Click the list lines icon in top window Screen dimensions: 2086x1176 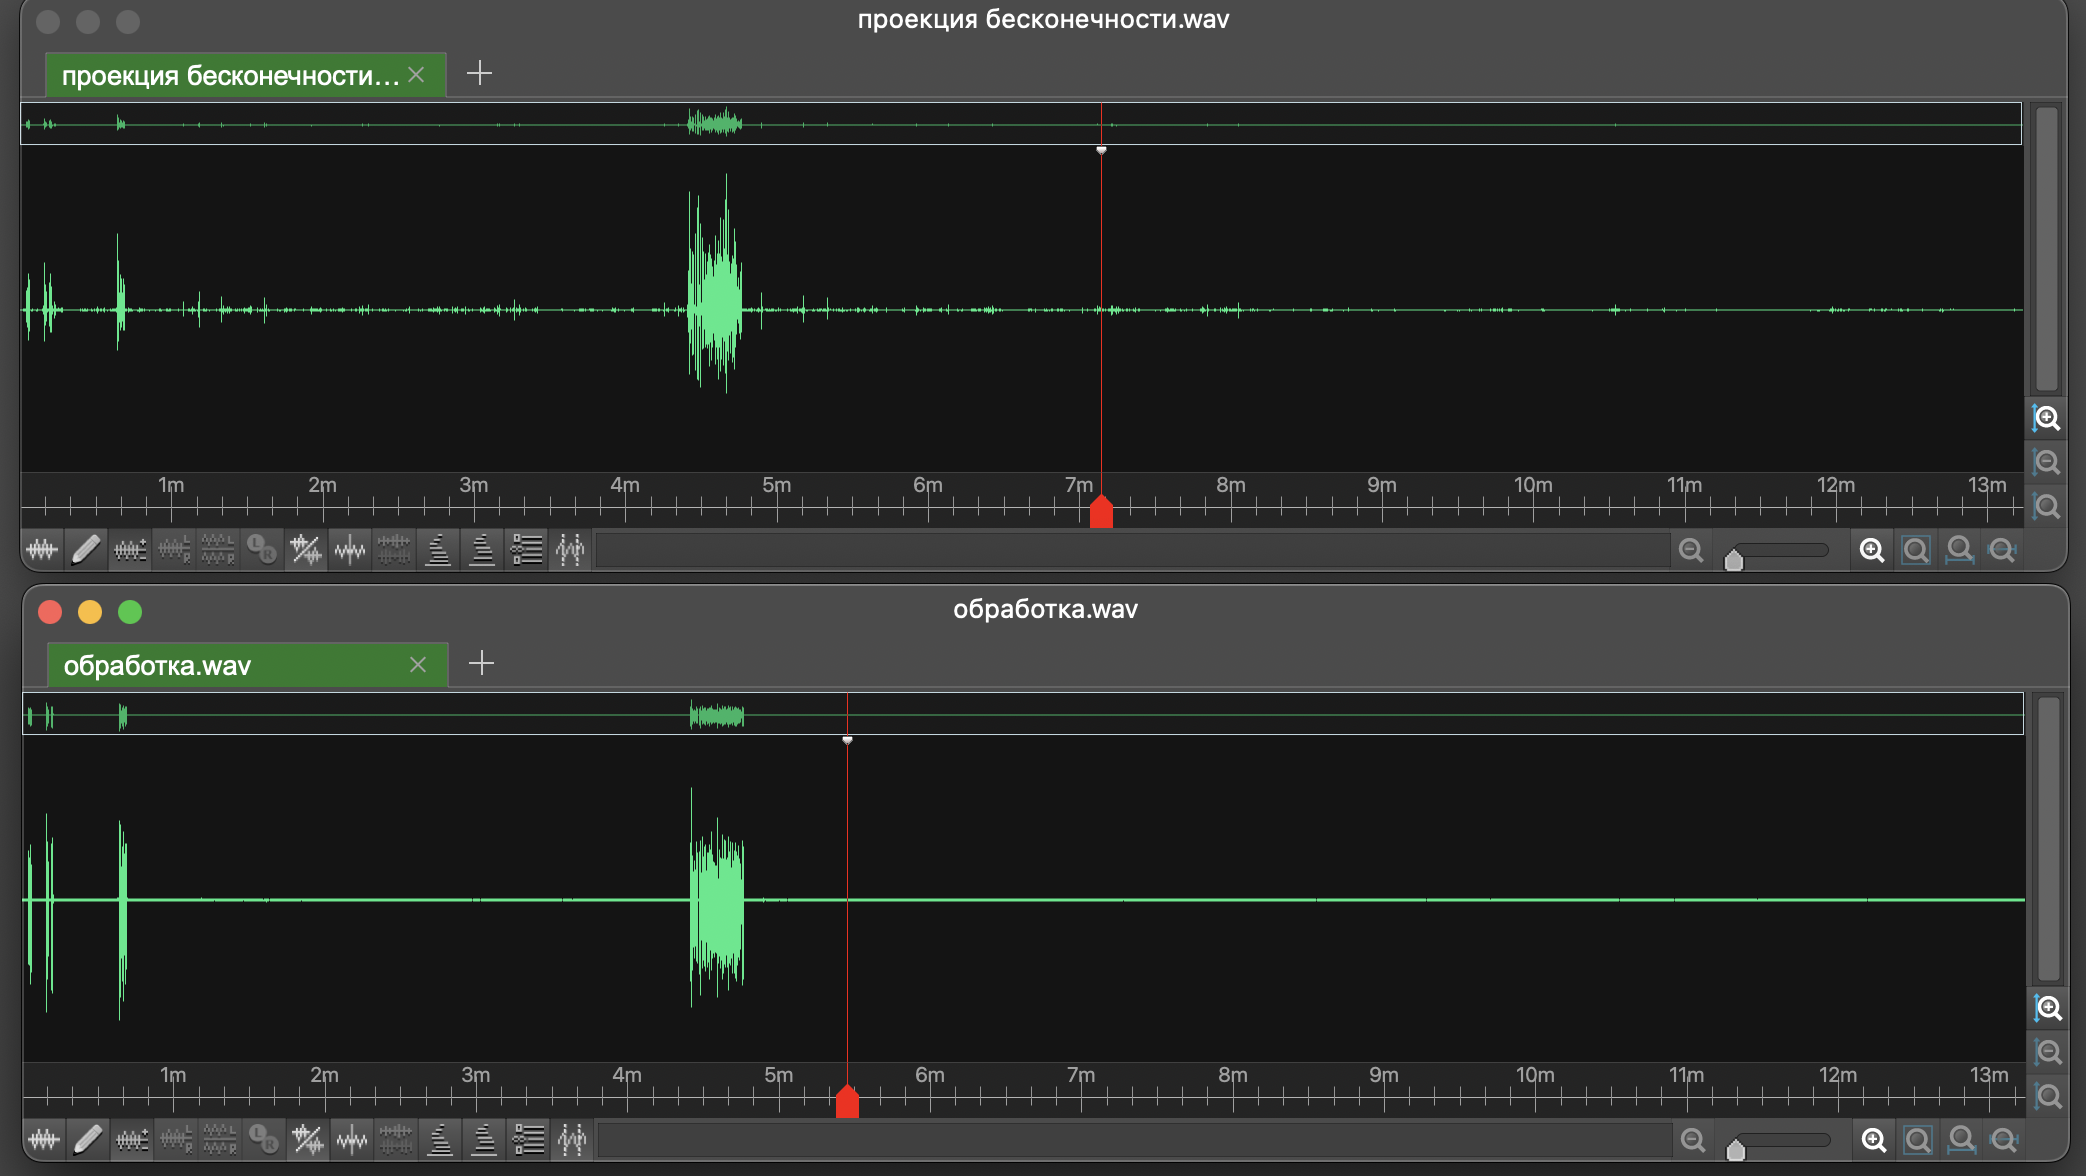pyautogui.click(x=526, y=550)
